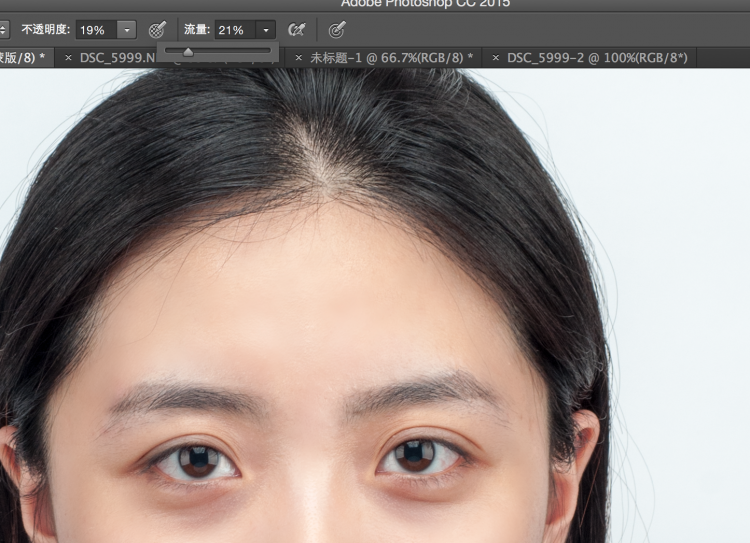Close the DSC_5999.N document tab
The width and height of the screenshot is (750, 543).
coord(68,58)
